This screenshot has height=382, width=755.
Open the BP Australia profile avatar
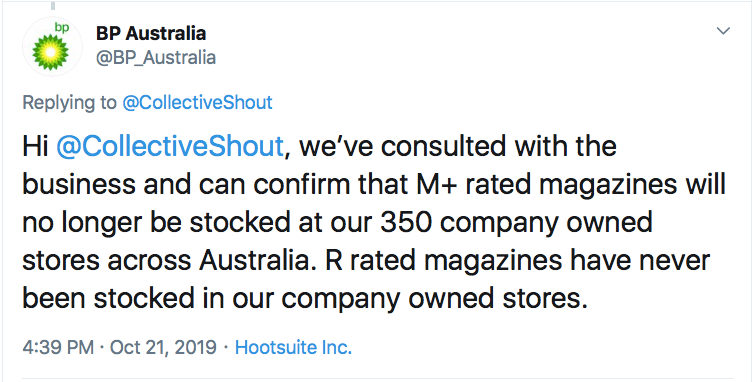(x=52, y=47)
